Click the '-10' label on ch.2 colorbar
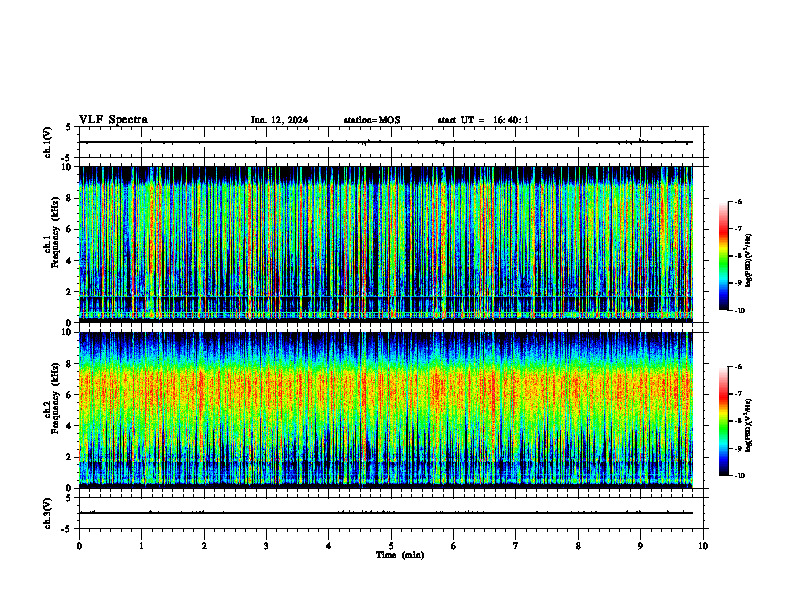Screen dimensions: 792x612 (x=739, y=476)
